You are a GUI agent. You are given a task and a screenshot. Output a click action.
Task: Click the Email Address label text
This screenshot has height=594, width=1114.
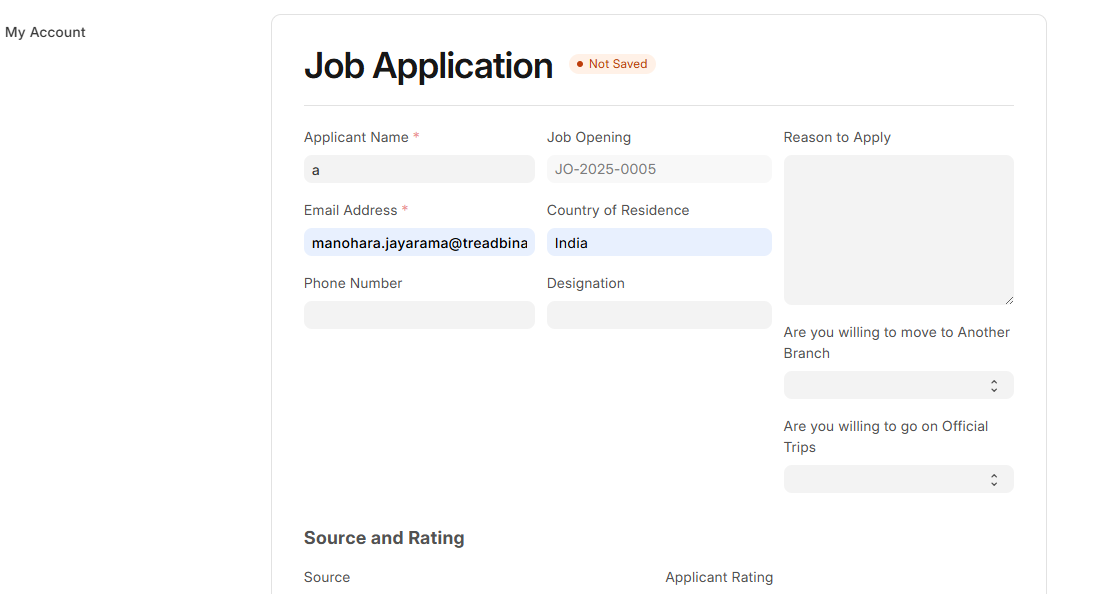click(x=350, y=210)
